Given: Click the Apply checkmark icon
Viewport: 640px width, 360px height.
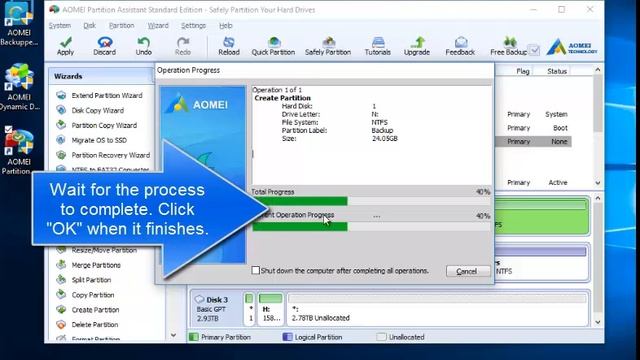Looking at the screenshot, I should tap(65, 42).
